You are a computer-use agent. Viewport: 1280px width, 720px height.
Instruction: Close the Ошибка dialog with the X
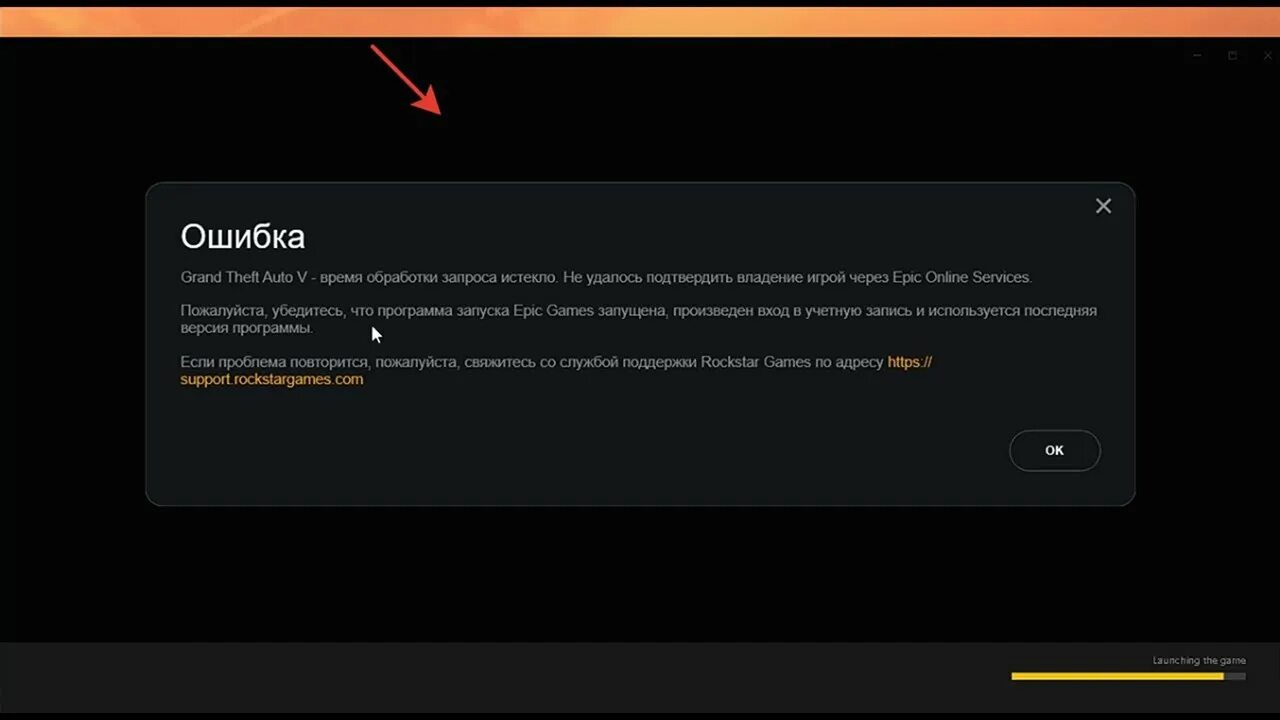[x=1103, y=206]
